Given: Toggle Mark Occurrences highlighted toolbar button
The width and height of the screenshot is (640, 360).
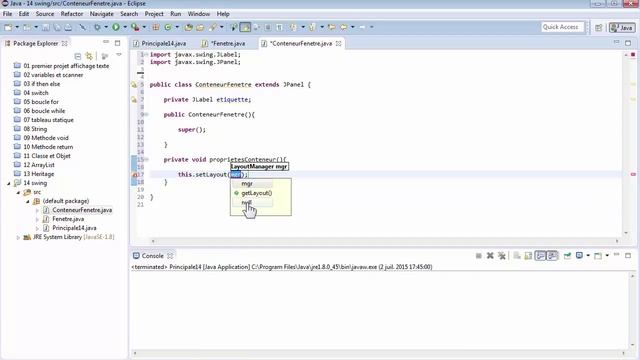Looking at the screenshot, I should pos(245,27).
